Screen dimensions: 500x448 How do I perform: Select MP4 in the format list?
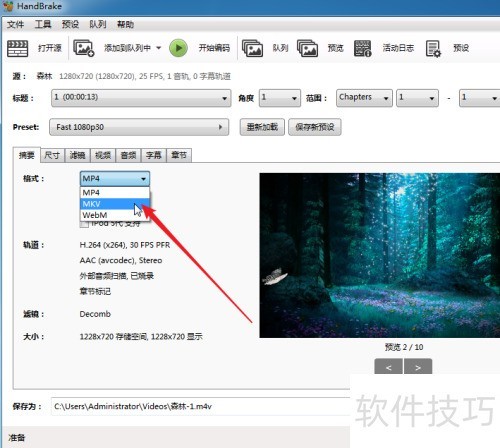click(115, 192)
